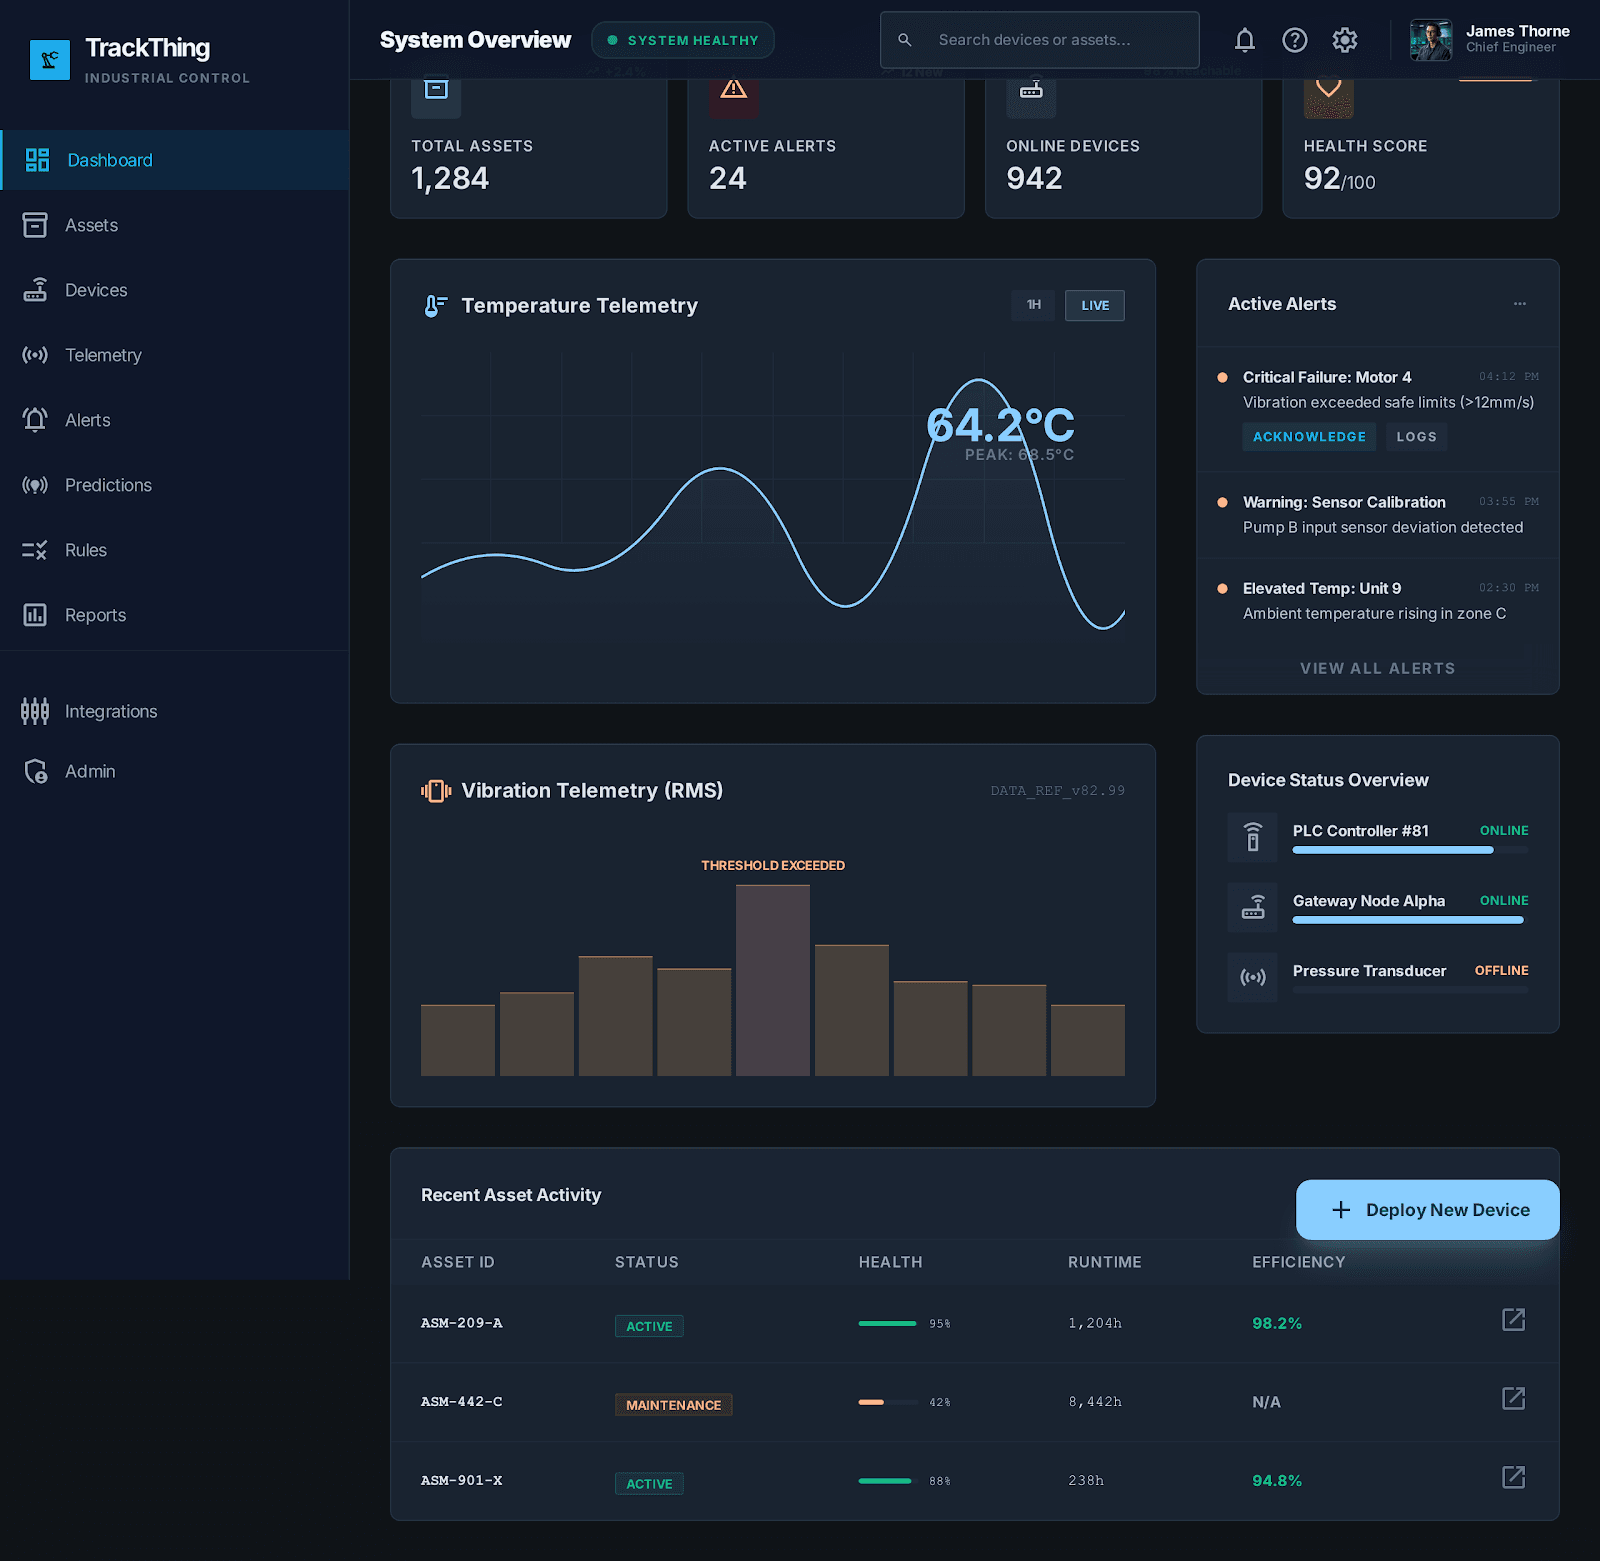This screenshot has height=1561, width=1600.
Task: Click the PLC Controller #81 progress bar
Action: pos(1410,850)
